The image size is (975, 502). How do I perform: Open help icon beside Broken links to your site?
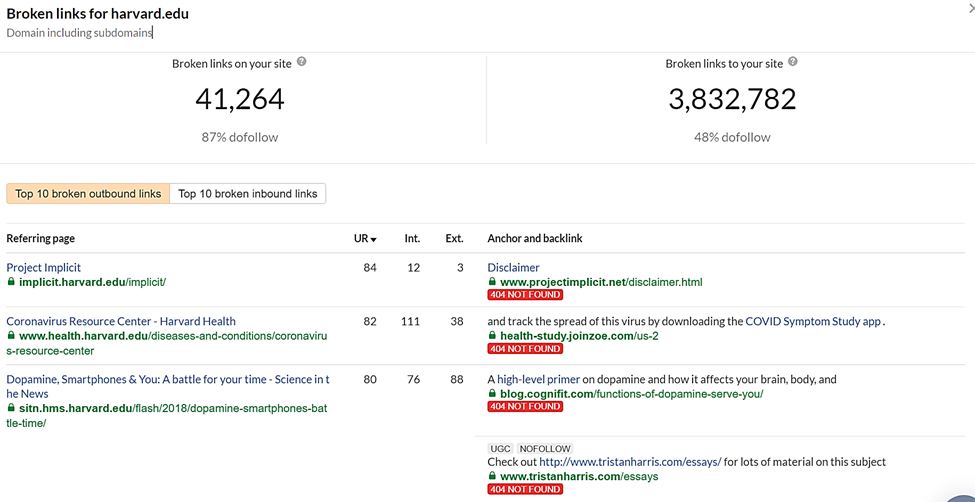(x=792, y=62)
